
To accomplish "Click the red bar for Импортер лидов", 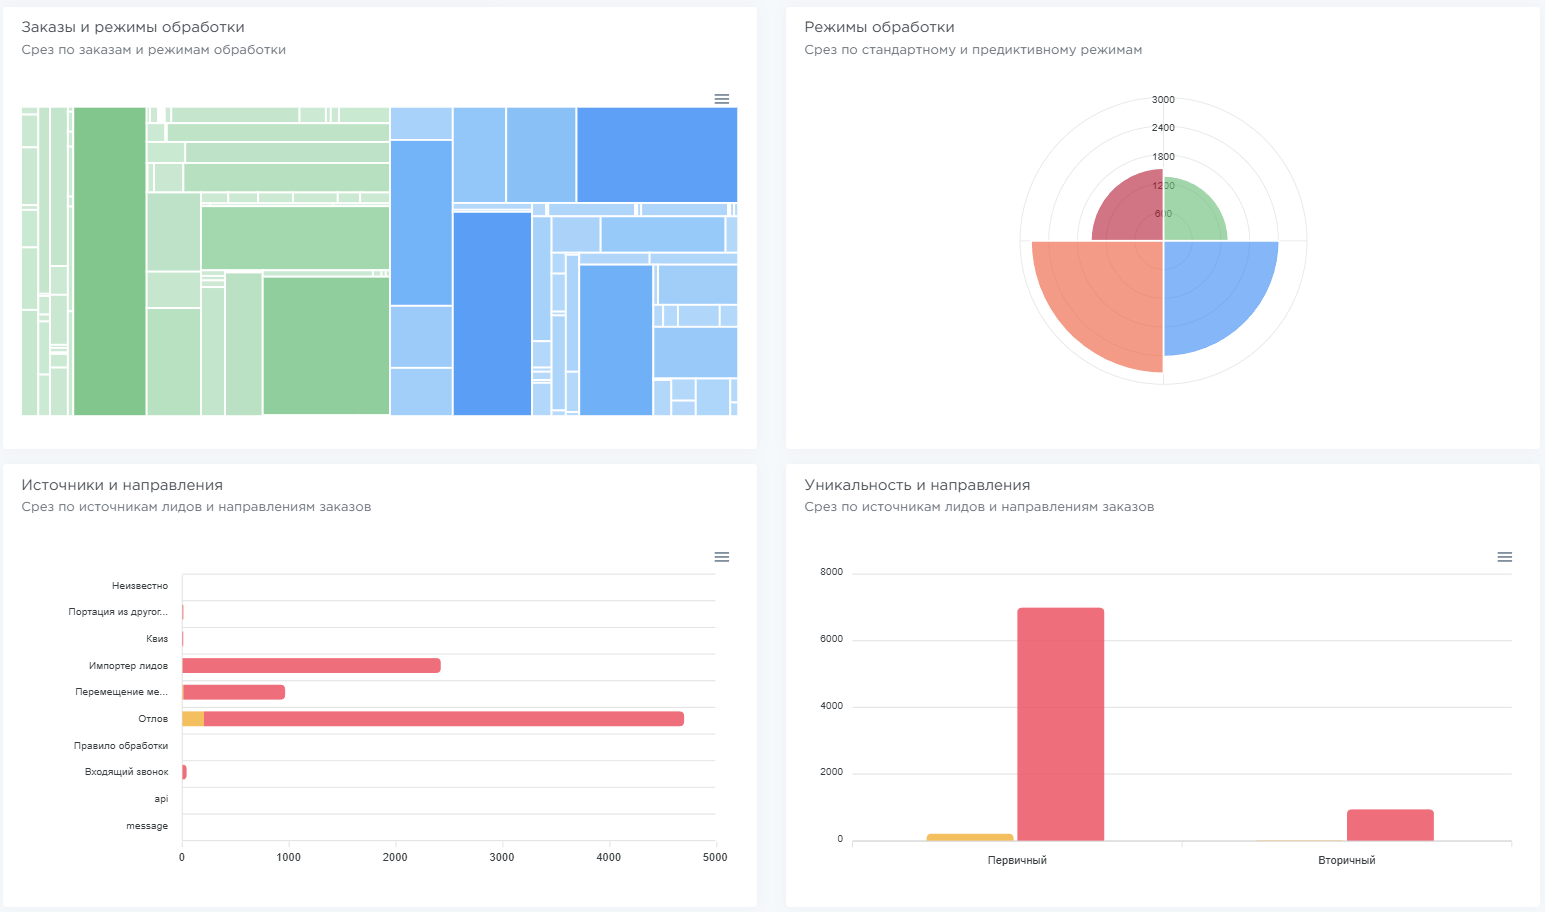I will [x=311, y=666].
